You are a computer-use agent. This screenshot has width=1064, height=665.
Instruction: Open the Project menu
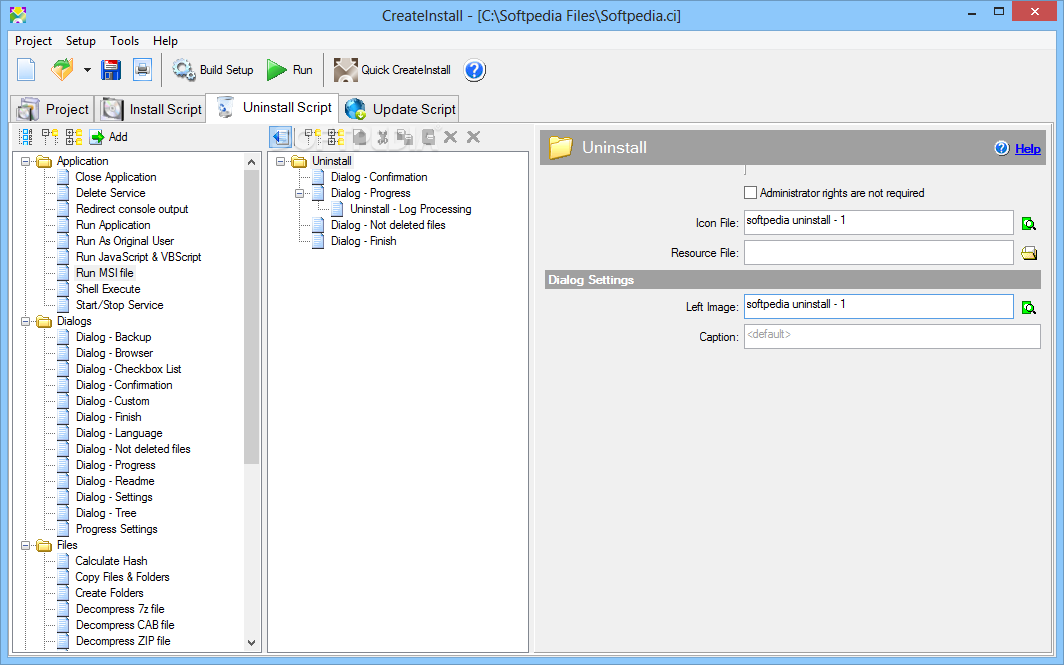[x=33, y=41]
